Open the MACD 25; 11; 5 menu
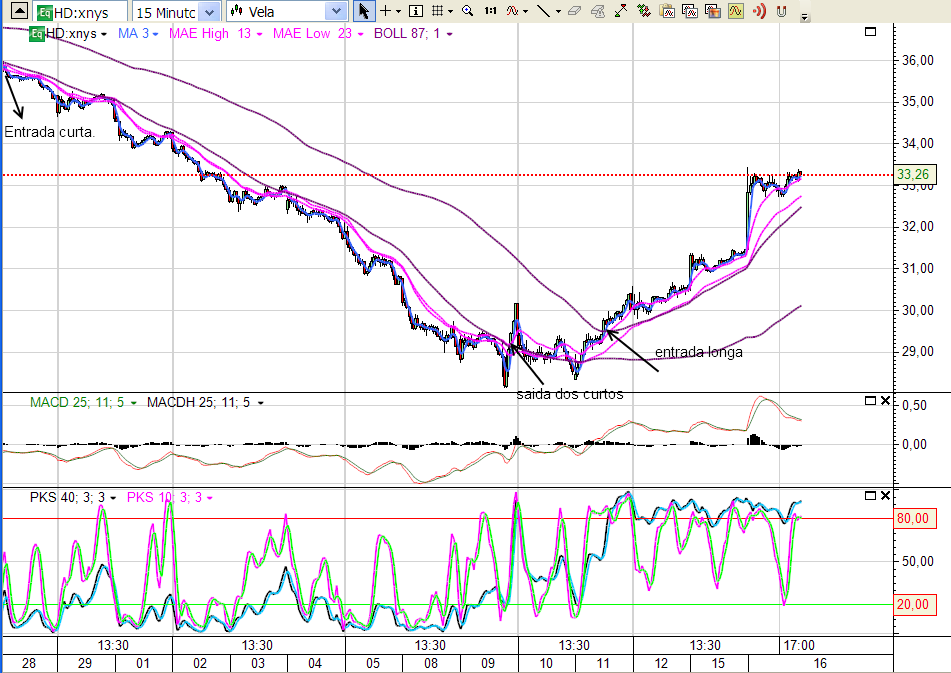Image resolution: width=951 pixels, height=673 pixels. [133, 403]
